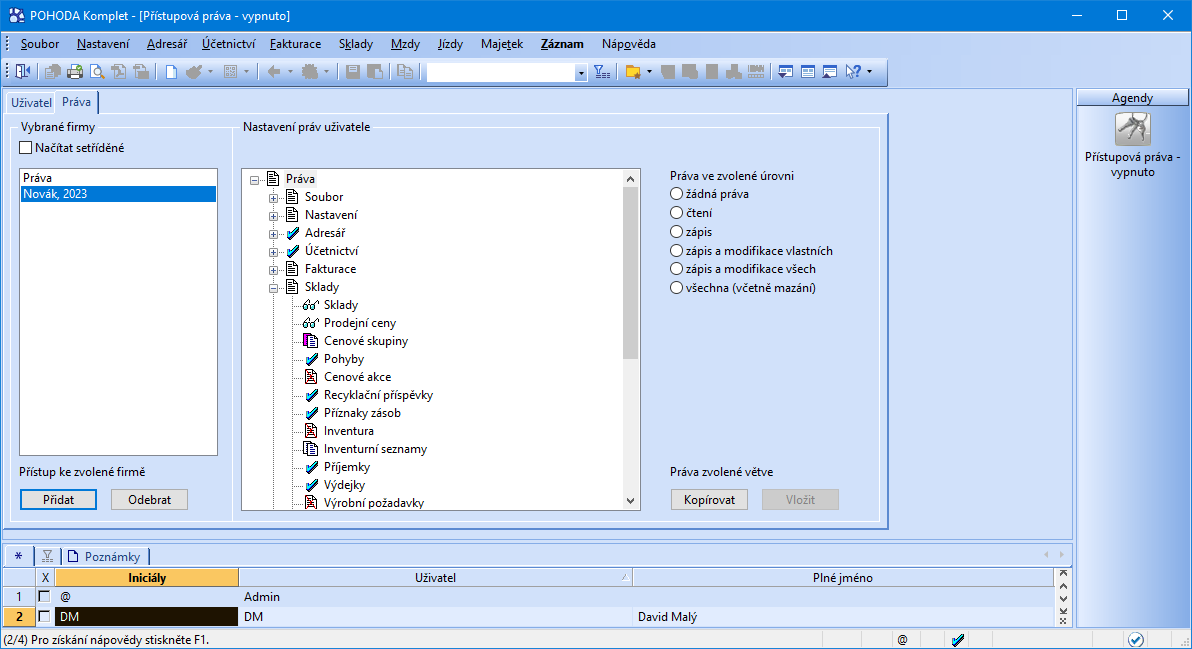Expand the Soubor tree node
The image size is (1192, 649).
coord(273,198)
